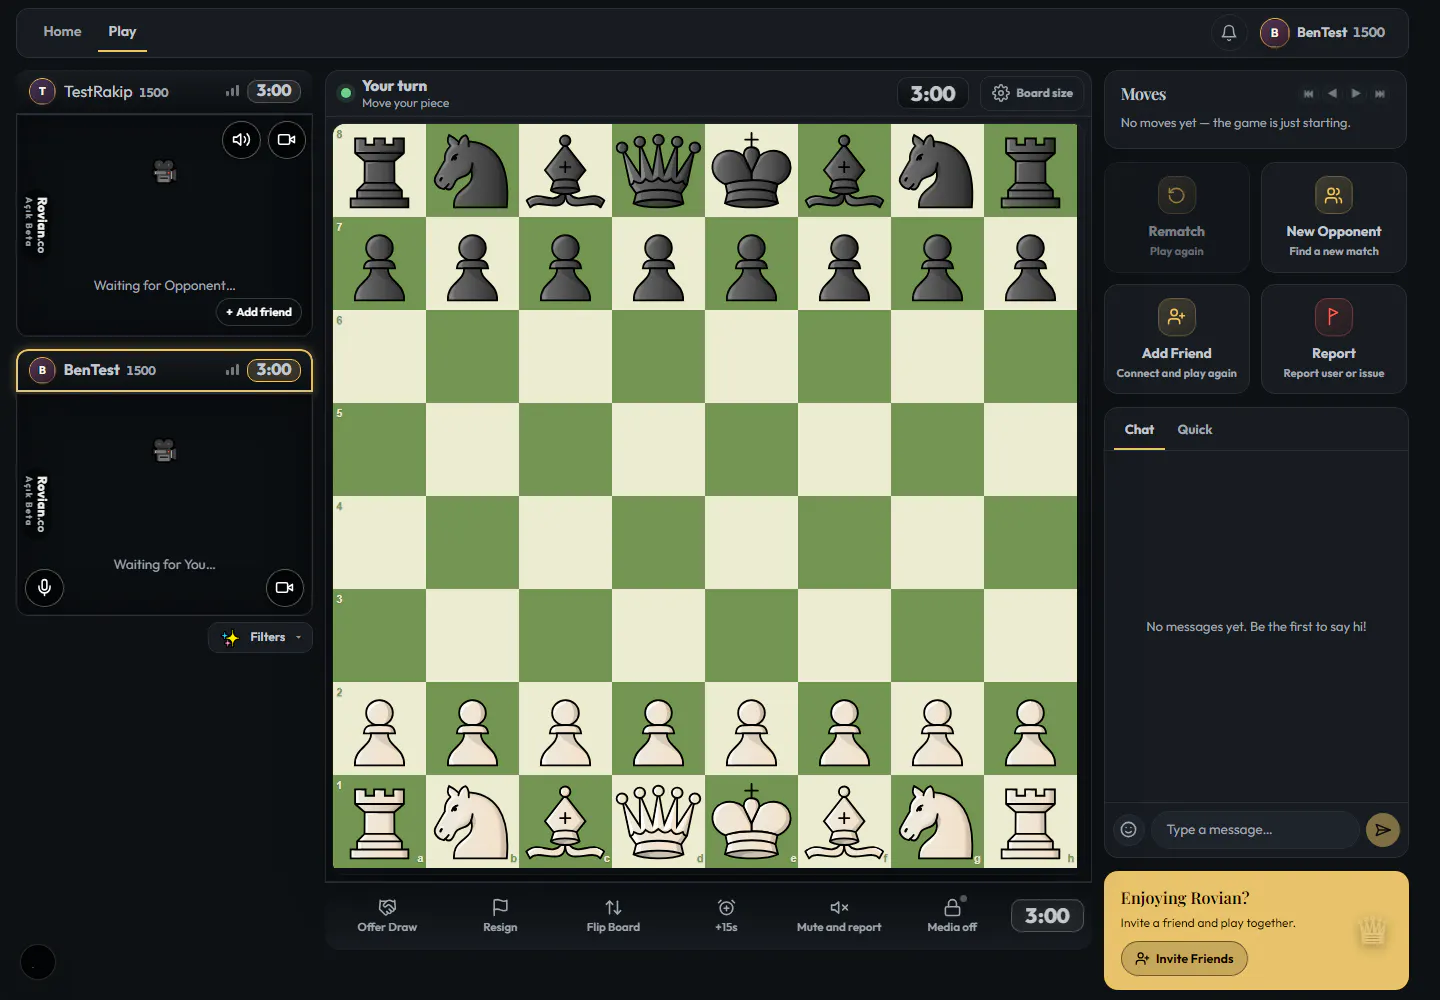Image resolution: width=1440 pixels, height=1000 pixels.
Task: Open the BenTest profile avatar in header
Action: pos(1274,33)
